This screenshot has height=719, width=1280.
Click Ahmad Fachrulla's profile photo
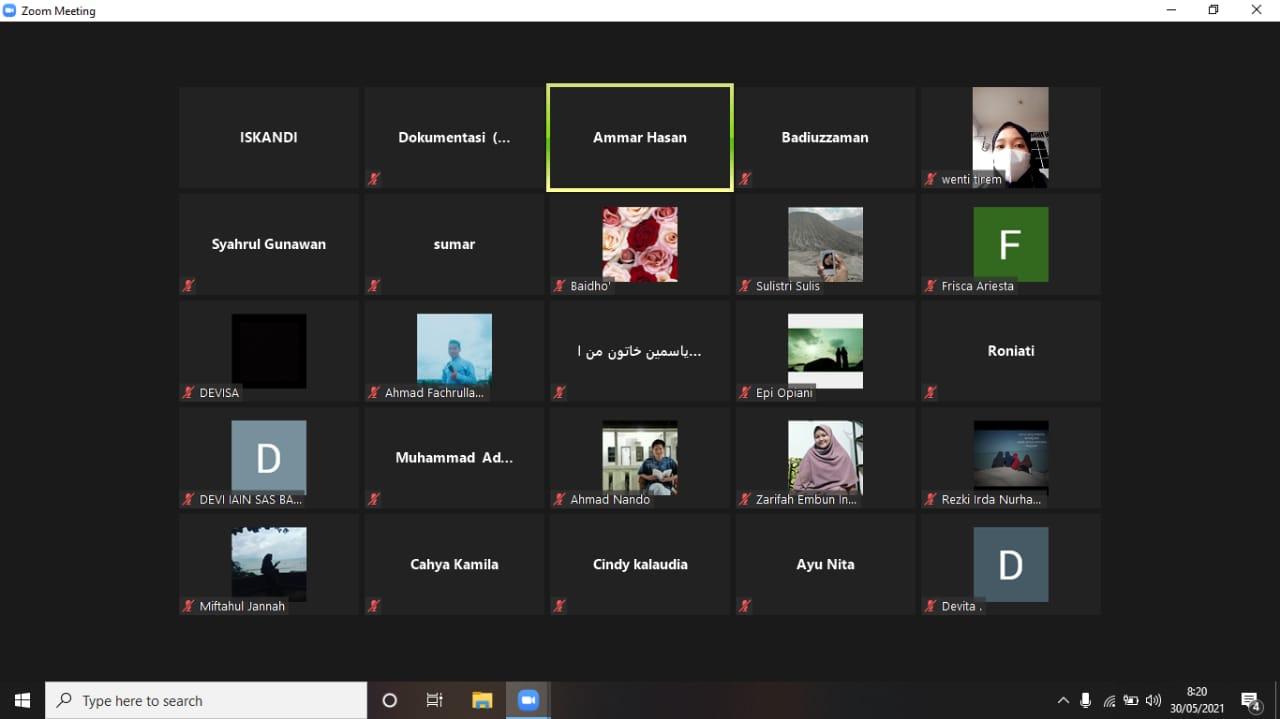tap(454, 351)
